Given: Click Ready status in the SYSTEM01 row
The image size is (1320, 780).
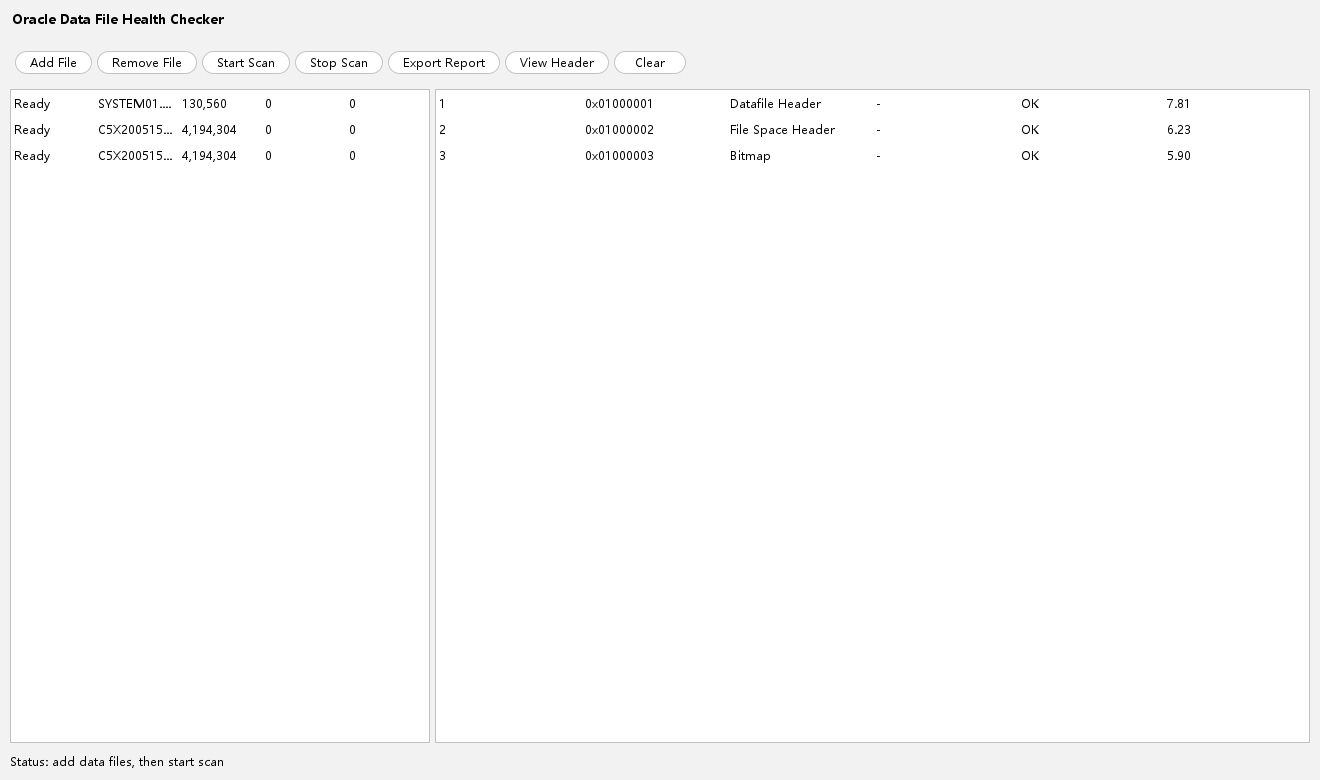Looking at the screenshot, I should point(32,104).
